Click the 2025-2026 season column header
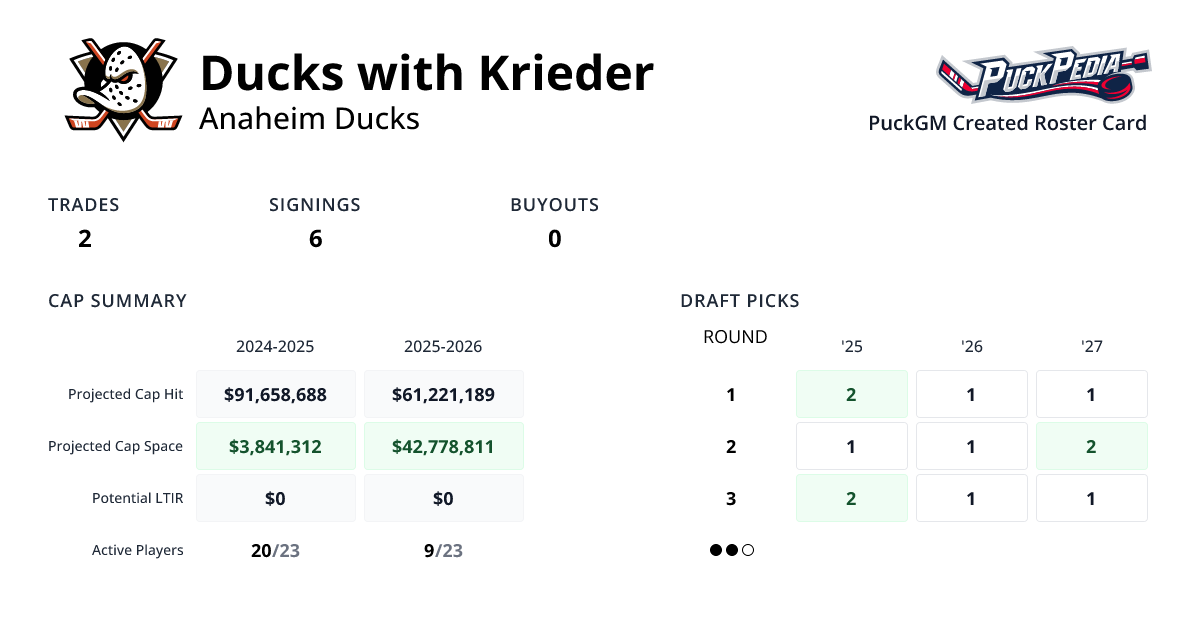This screenshot has width=1200, height=630. coord(443,347)
